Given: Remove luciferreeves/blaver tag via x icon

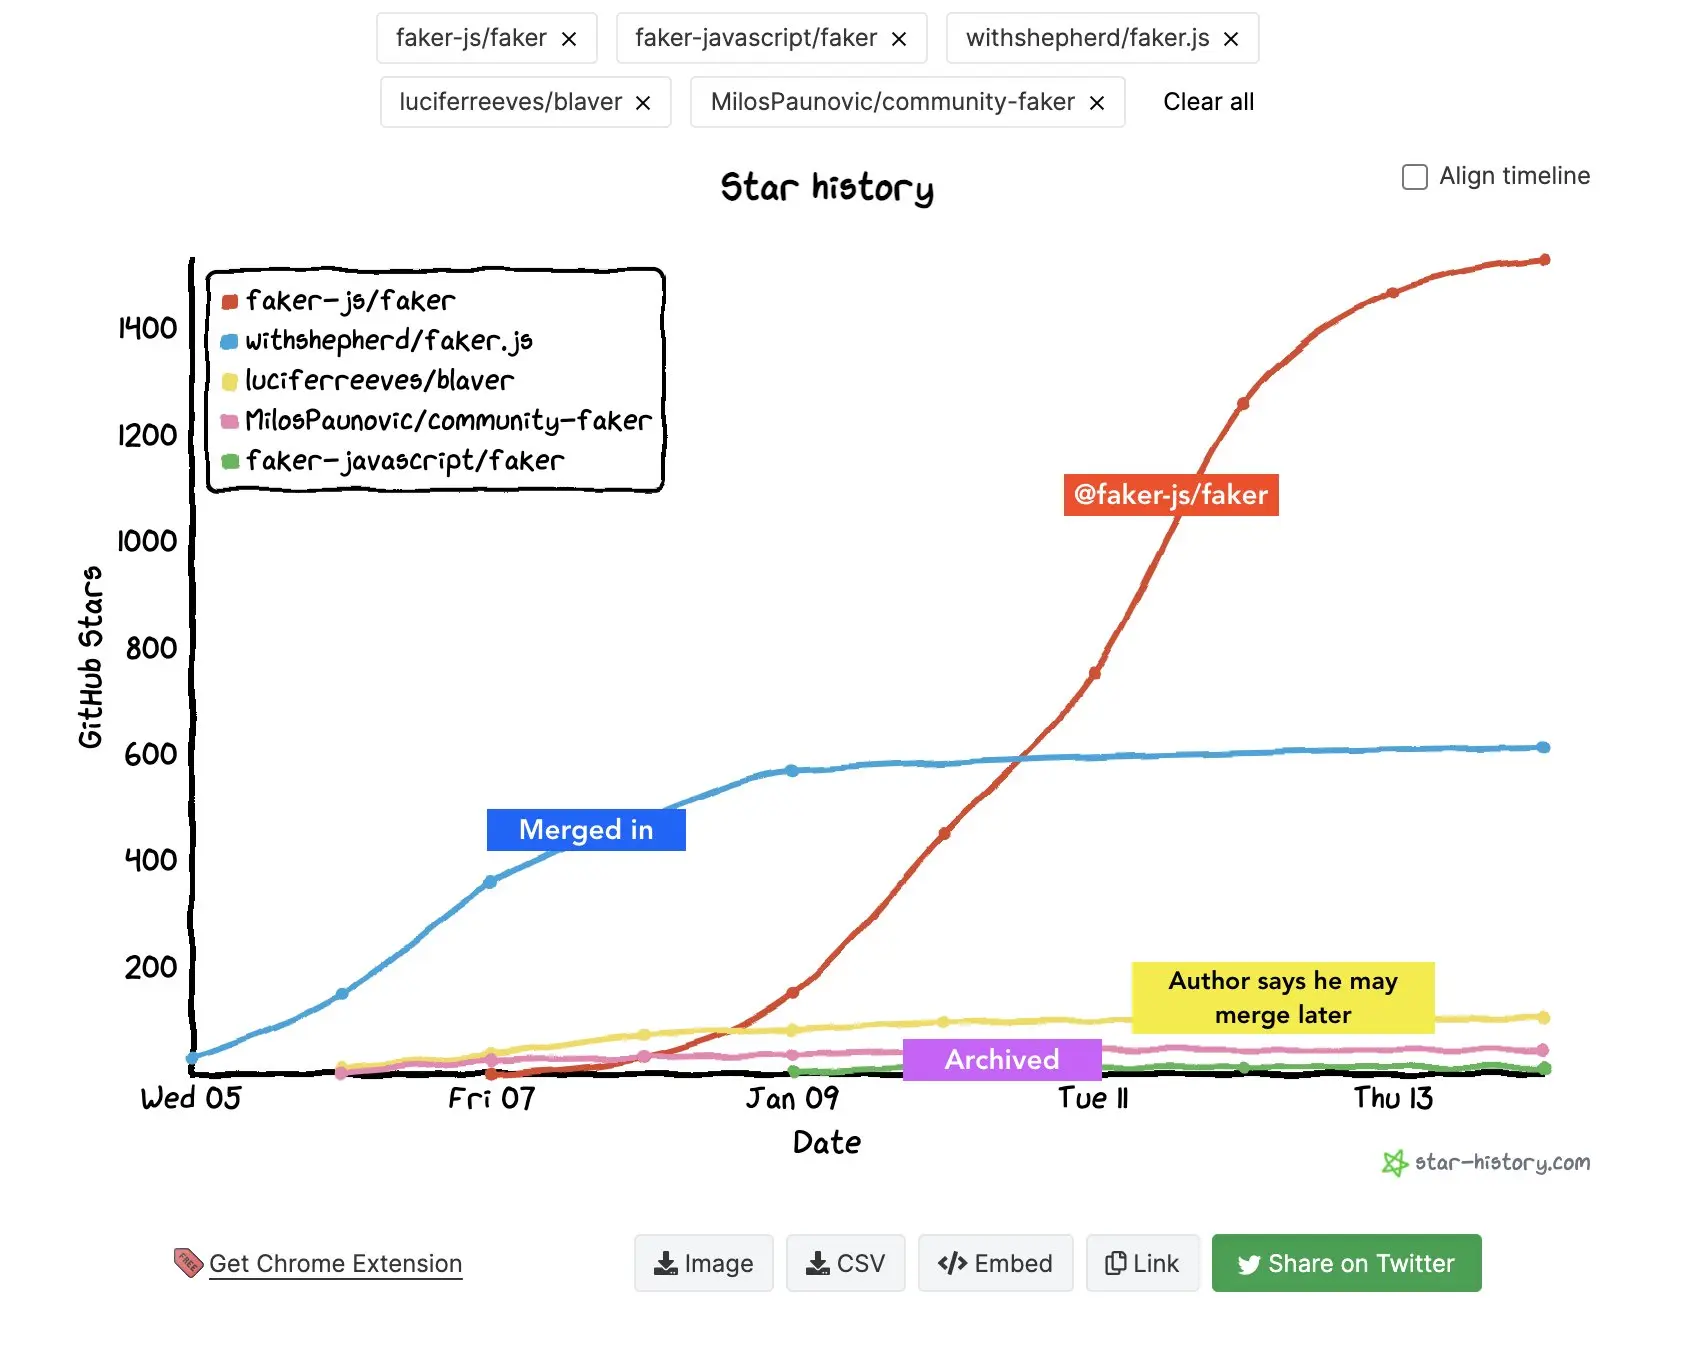Looking at the screenshot, I should (643, 103).
